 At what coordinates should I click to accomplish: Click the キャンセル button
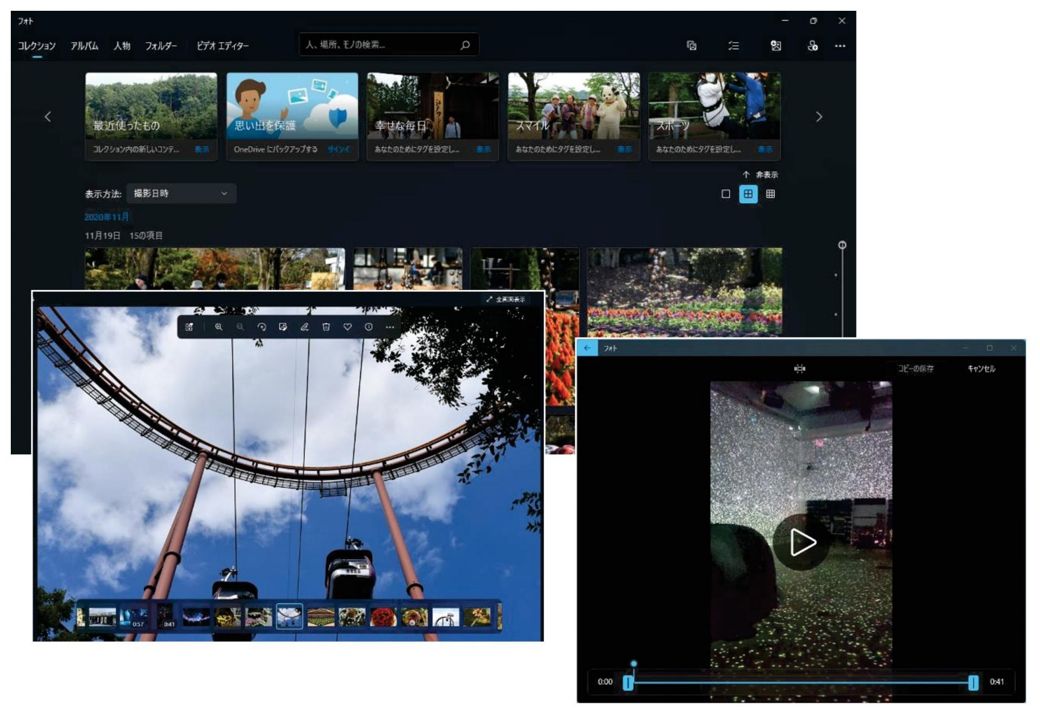981,369
